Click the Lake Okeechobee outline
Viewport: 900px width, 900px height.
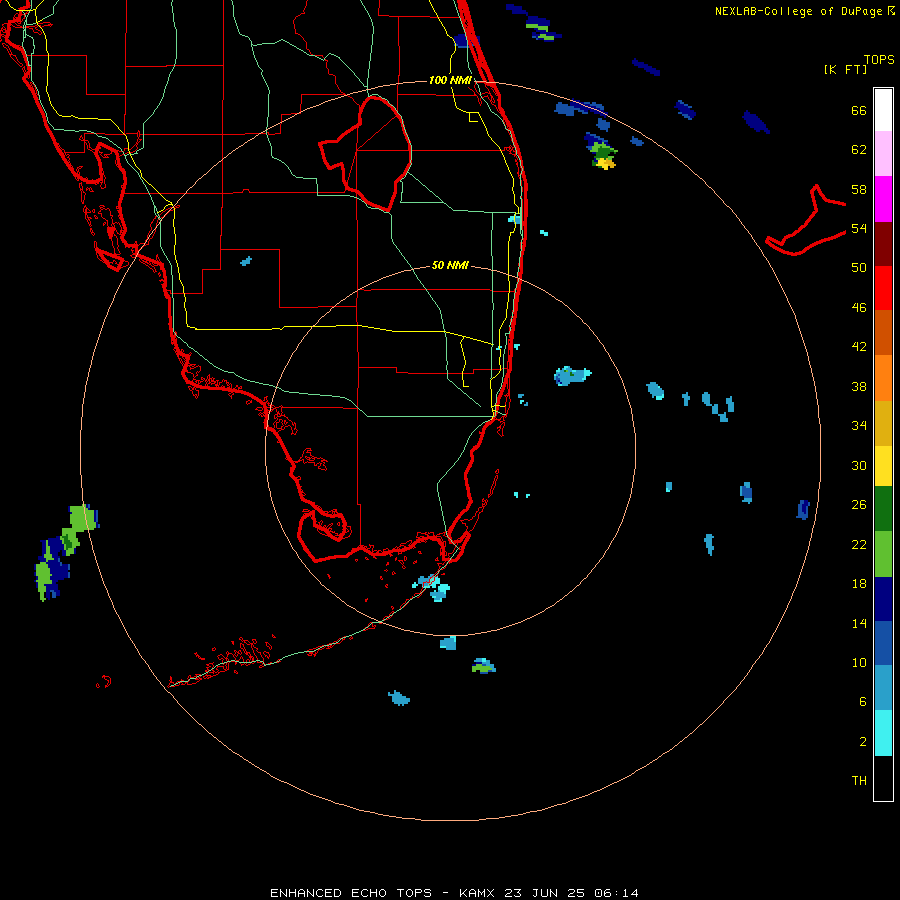click(x=366, y=154)
